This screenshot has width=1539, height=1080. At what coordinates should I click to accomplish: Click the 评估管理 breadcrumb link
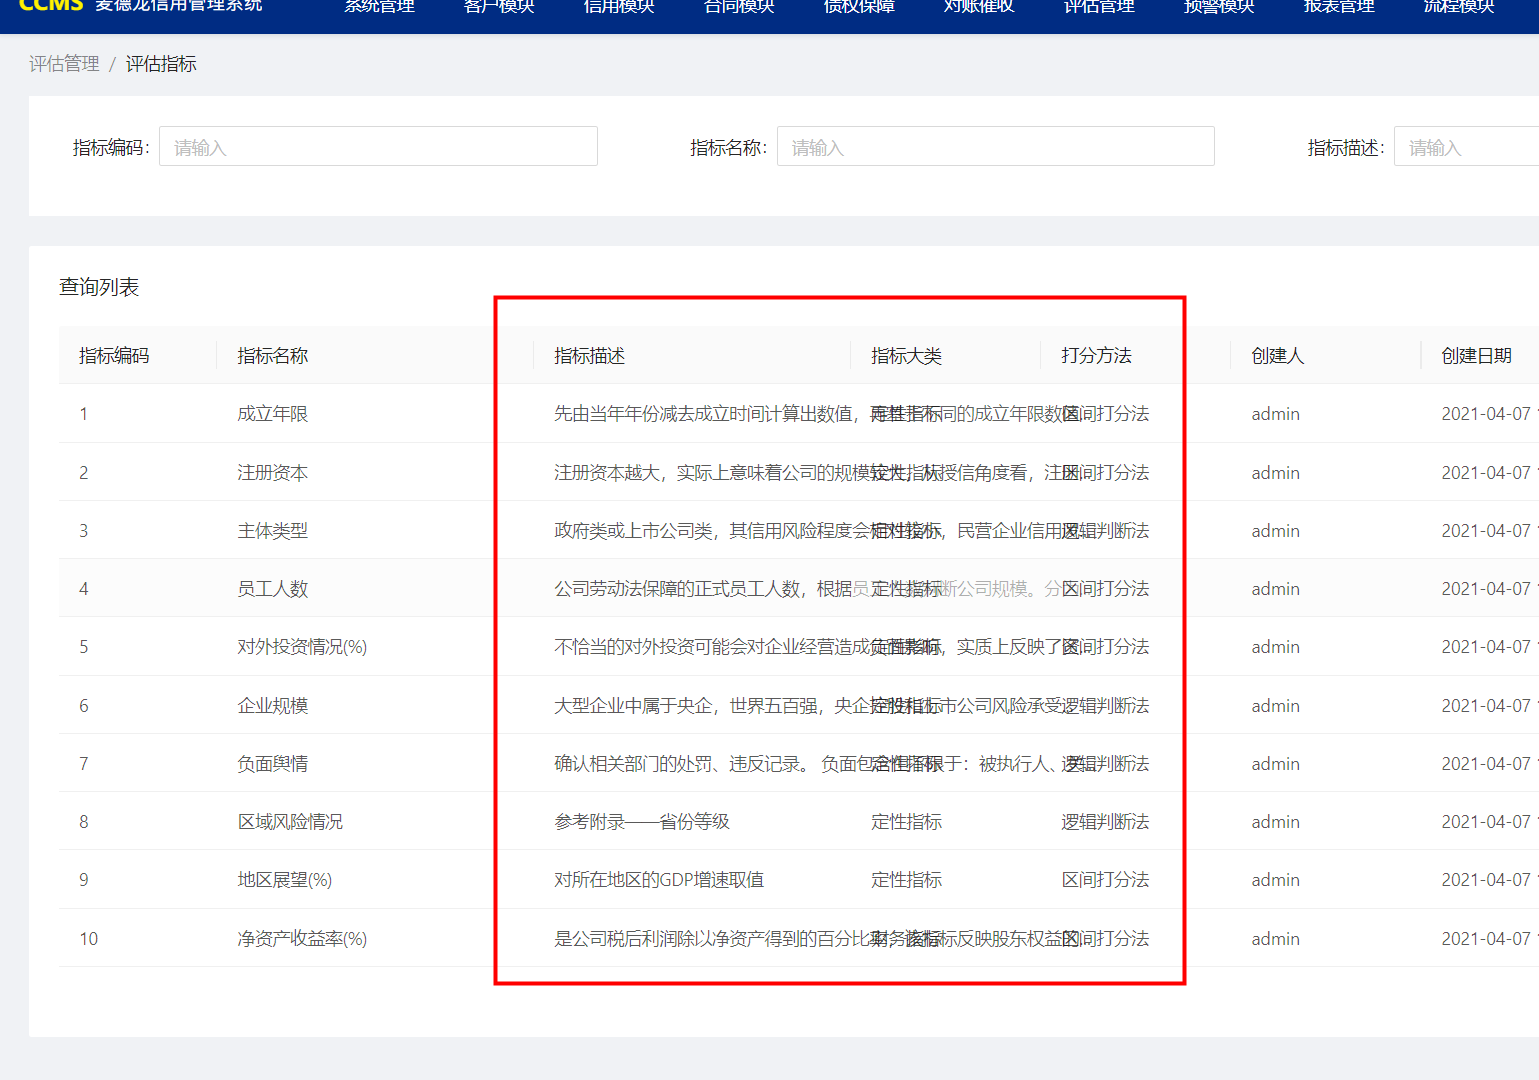63,63
